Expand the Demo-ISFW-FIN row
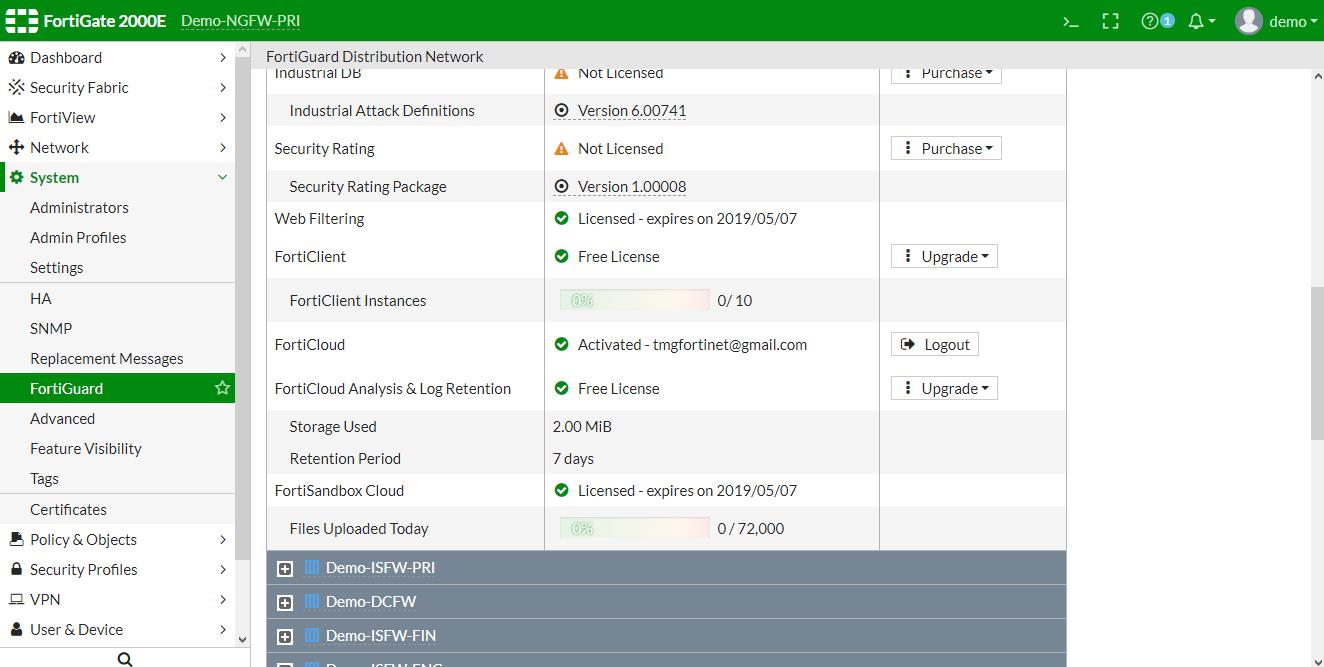This screenshot has height=667, width=1324. coord(285,636)
